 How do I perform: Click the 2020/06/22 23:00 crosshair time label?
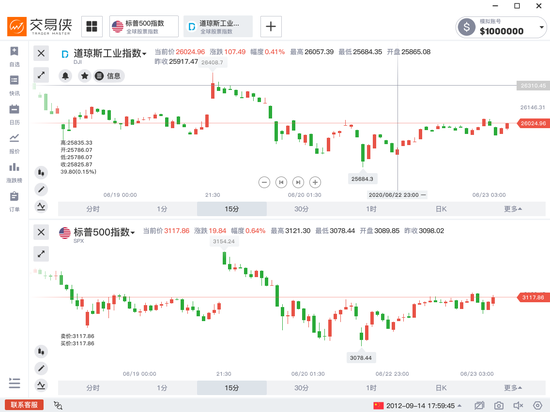click(x=397, y=195)
